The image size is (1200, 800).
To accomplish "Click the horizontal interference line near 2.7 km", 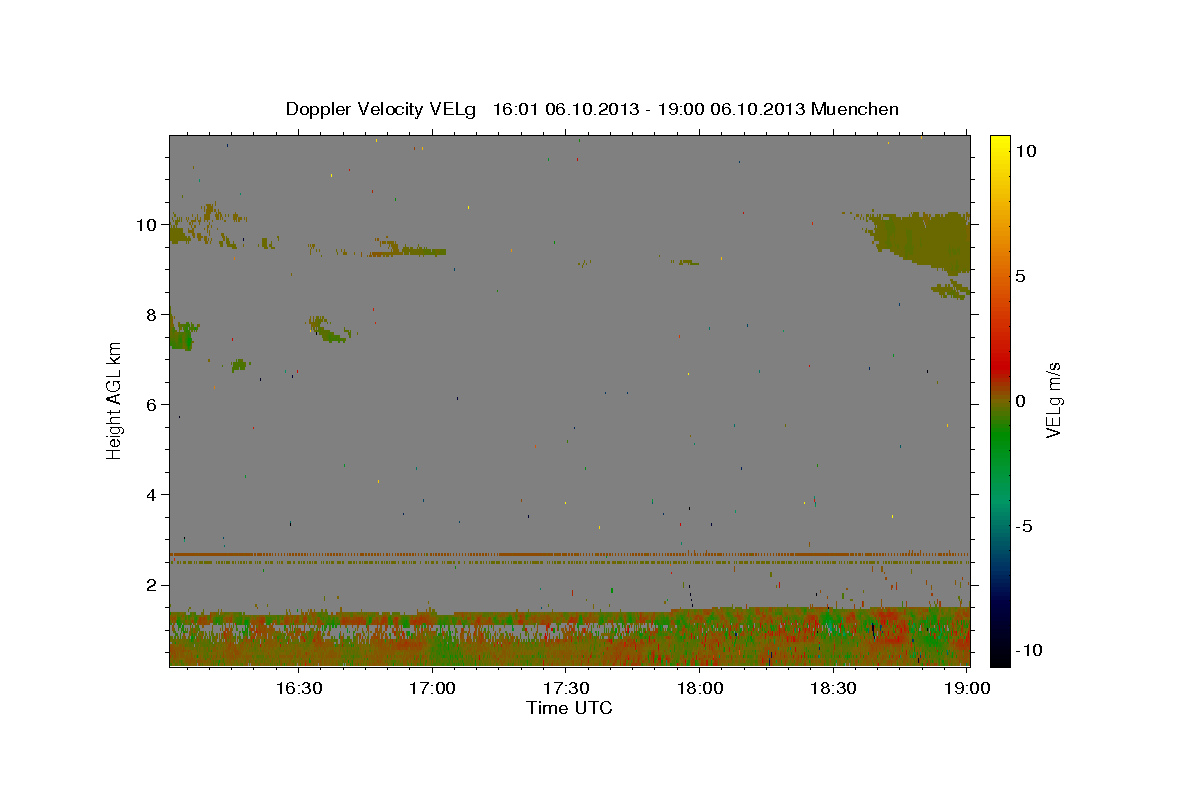I will 569,554.
